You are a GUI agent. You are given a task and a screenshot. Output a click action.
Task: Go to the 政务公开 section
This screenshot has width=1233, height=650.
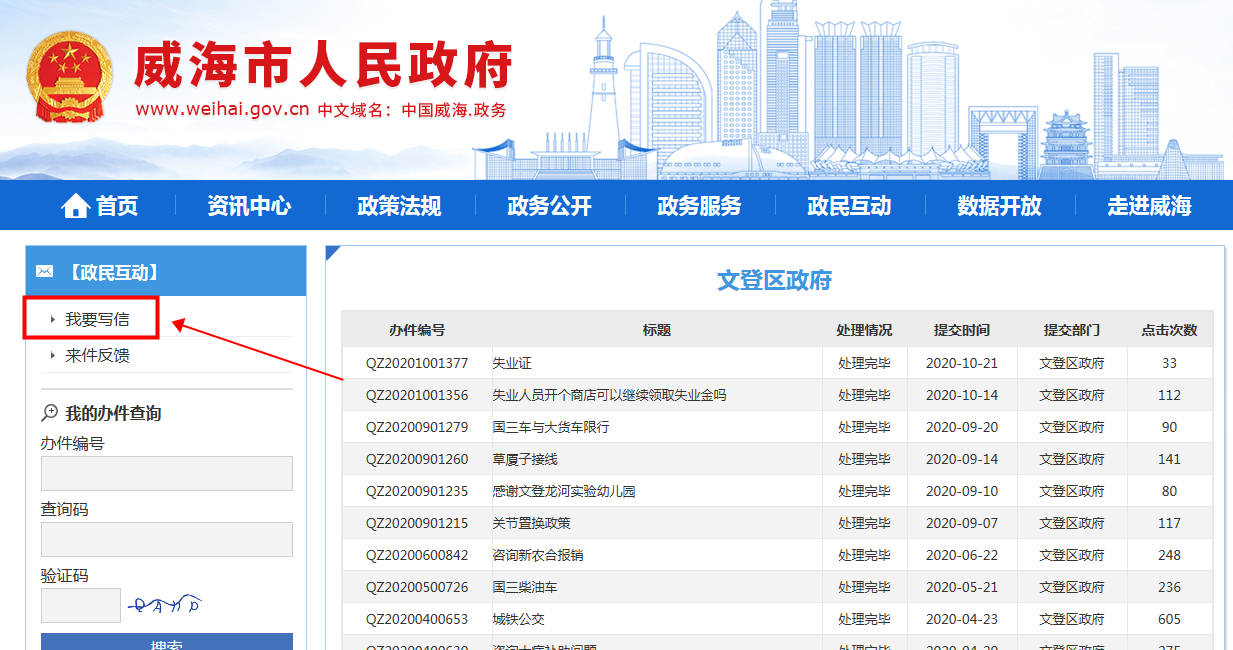click(549, 206)
